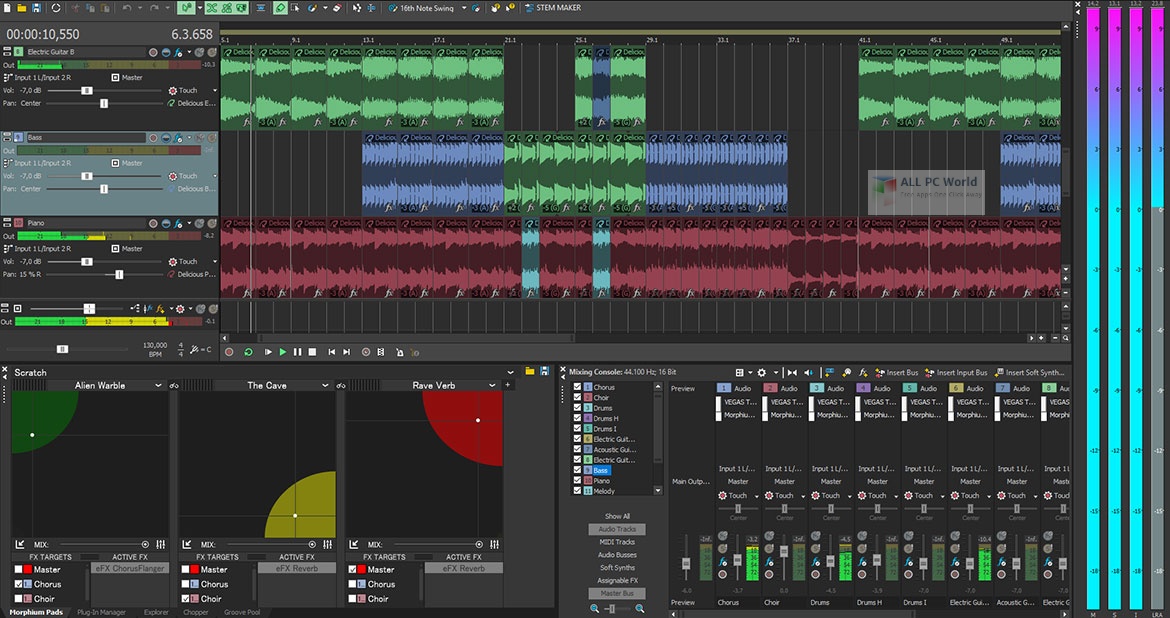1170x618 pixels.
Task: Jump to project end in transport bar
Action: click(x=347, y=352)
